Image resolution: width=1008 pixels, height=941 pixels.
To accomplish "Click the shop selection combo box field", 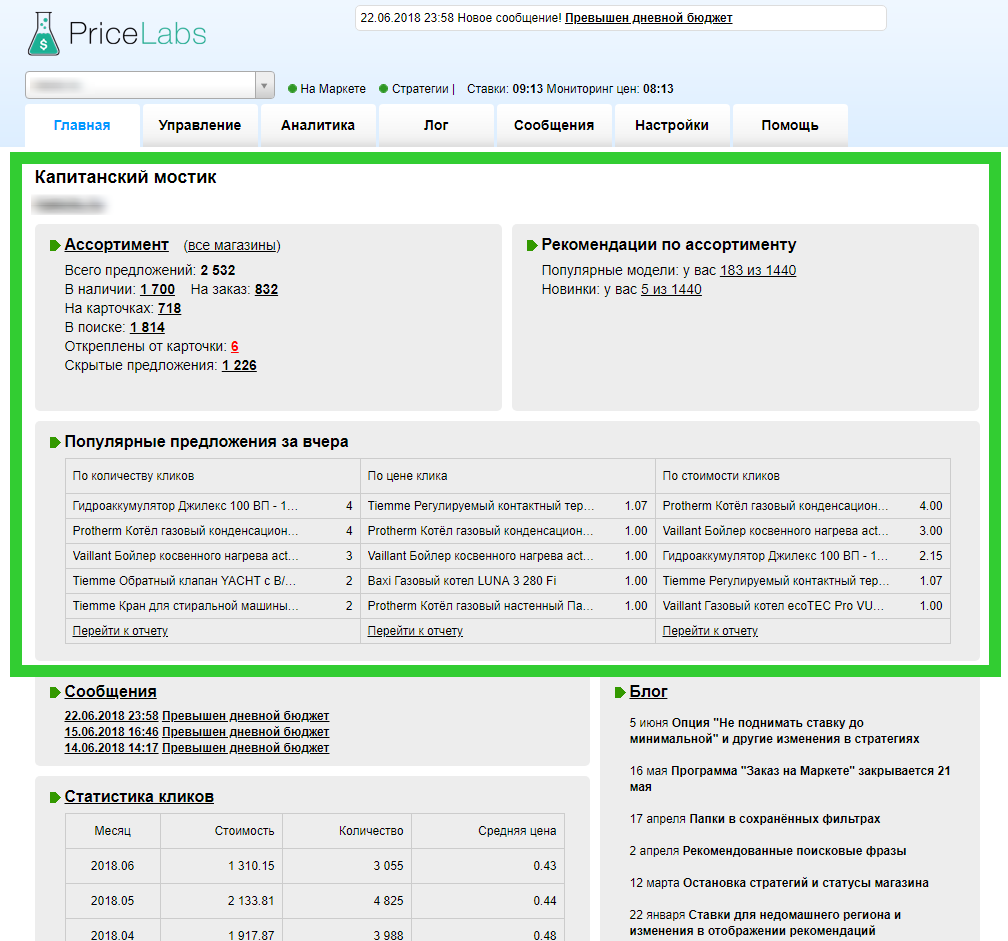I will coord(140,86).
